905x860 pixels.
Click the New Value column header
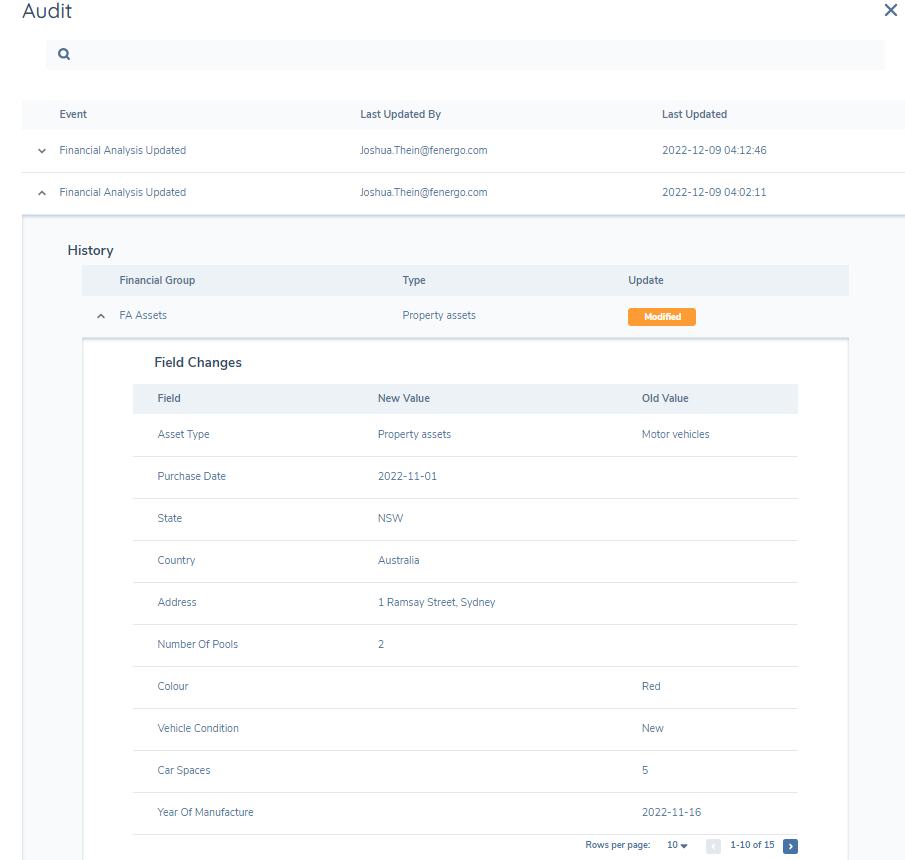pos(403,399)
